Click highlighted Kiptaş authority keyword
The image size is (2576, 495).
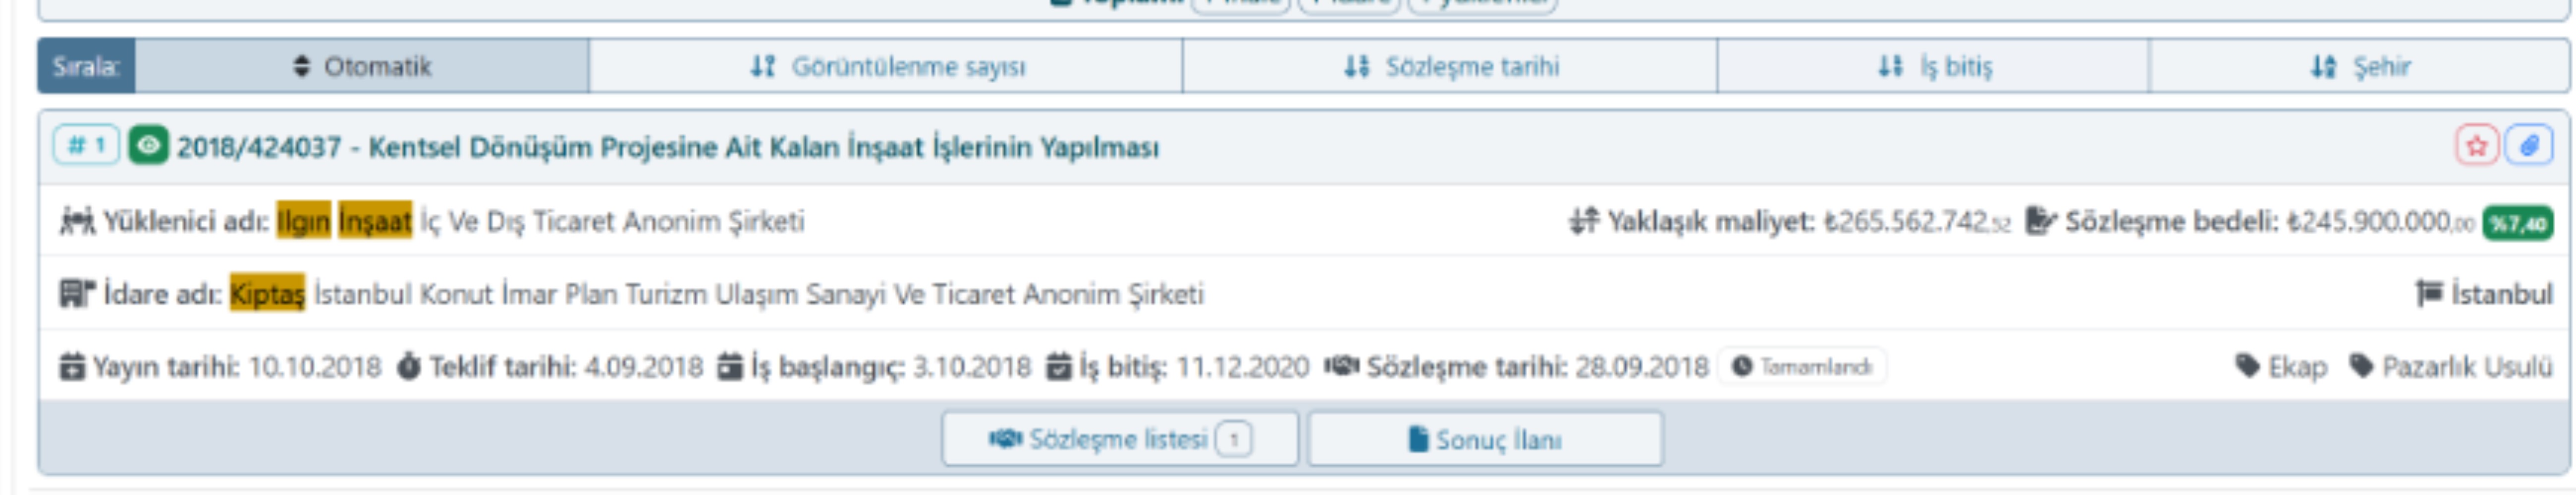pyautogui.click(x=267, y=293)
